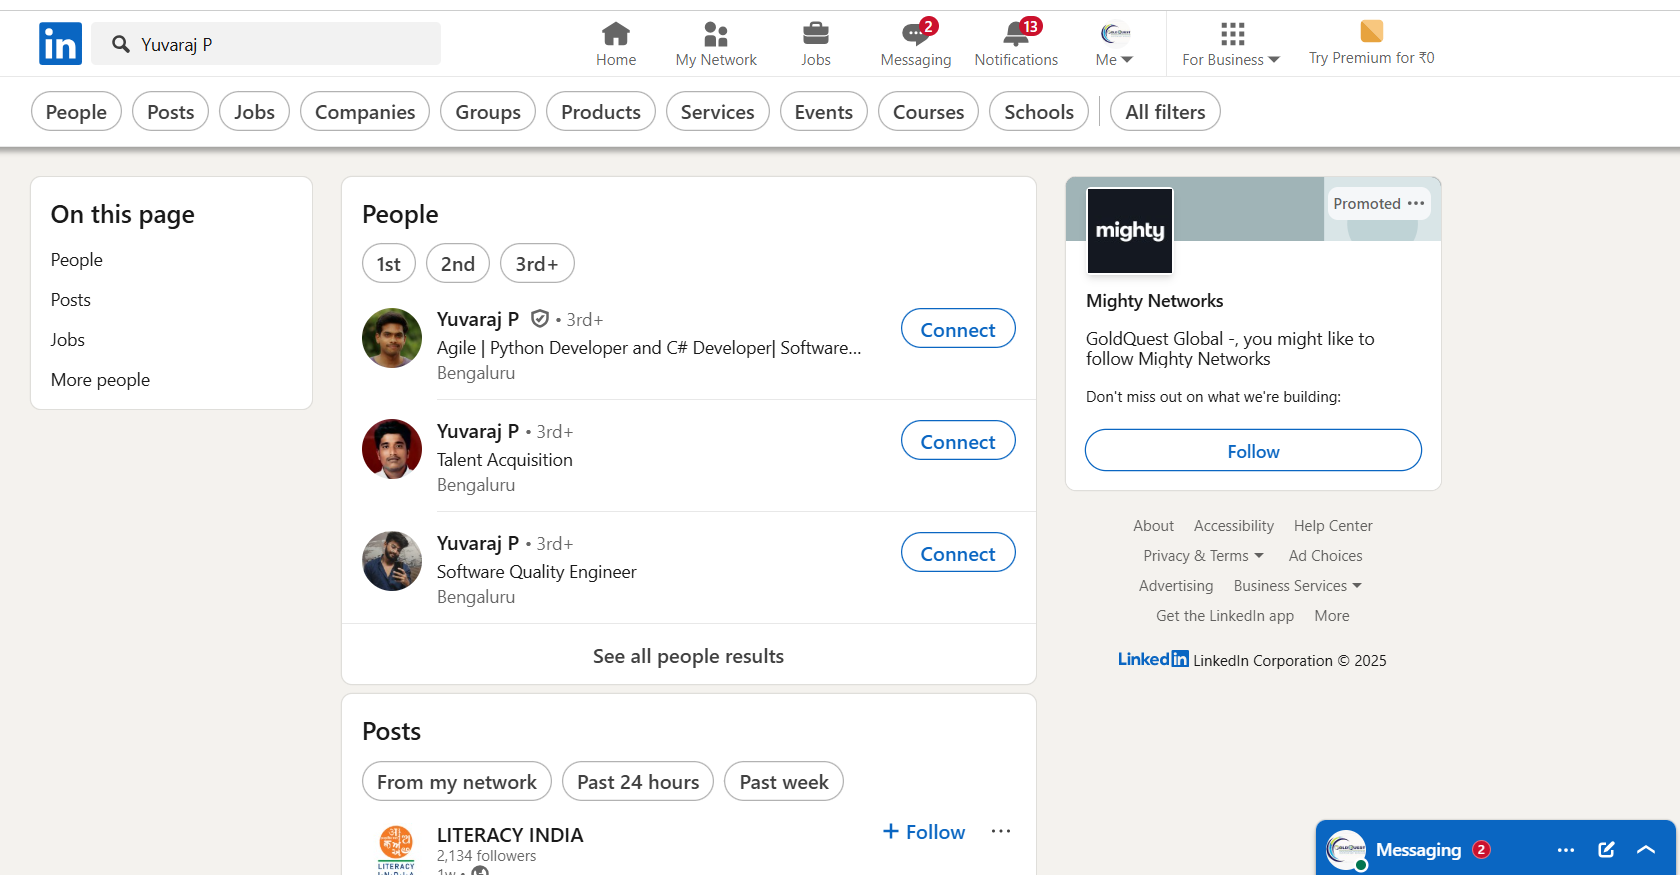Screen dimensions: 1680x875
Task: Open the LITERACY INDIA logo
Action: click(396, 850)
